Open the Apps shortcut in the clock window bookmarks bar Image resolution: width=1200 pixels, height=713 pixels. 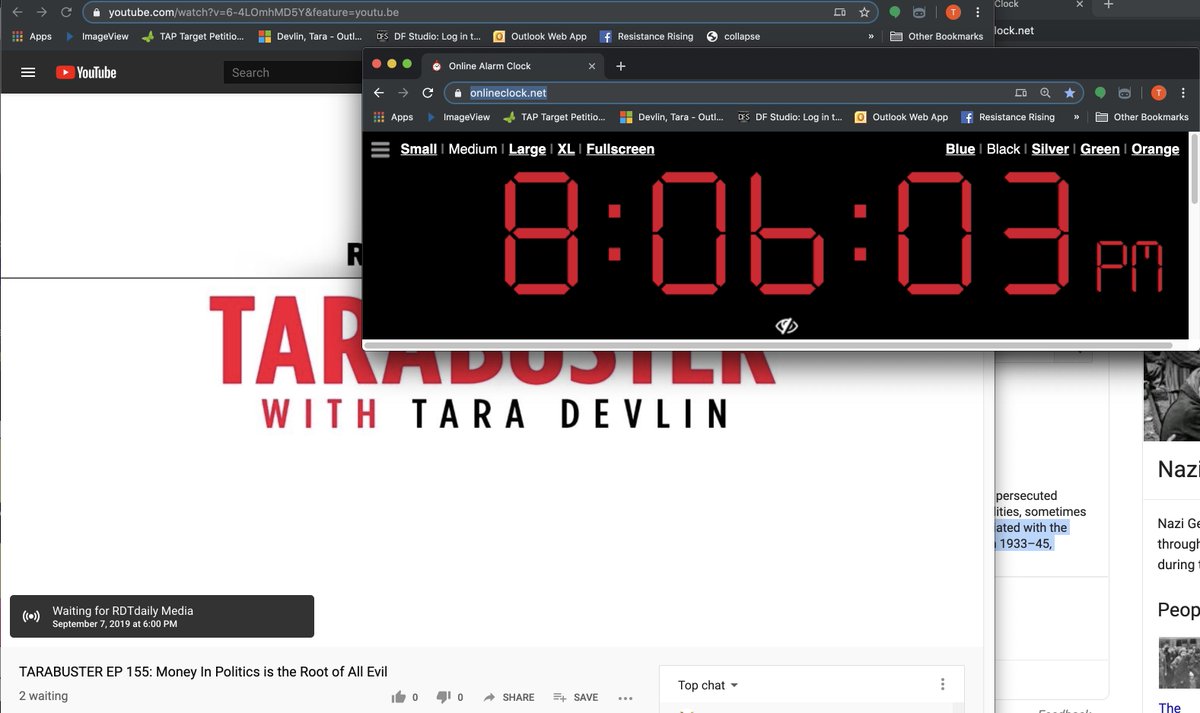(393, 117)
